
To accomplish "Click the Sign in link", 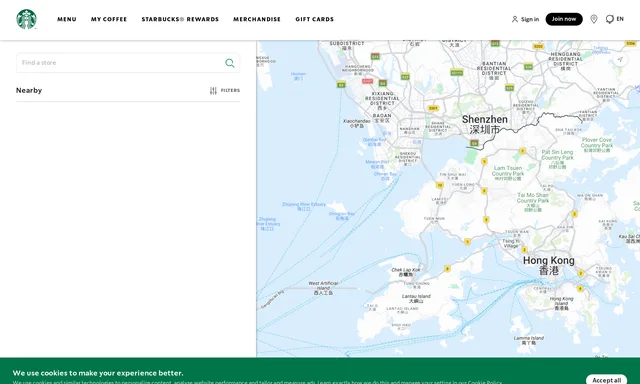I will click(x=530, y=19).
